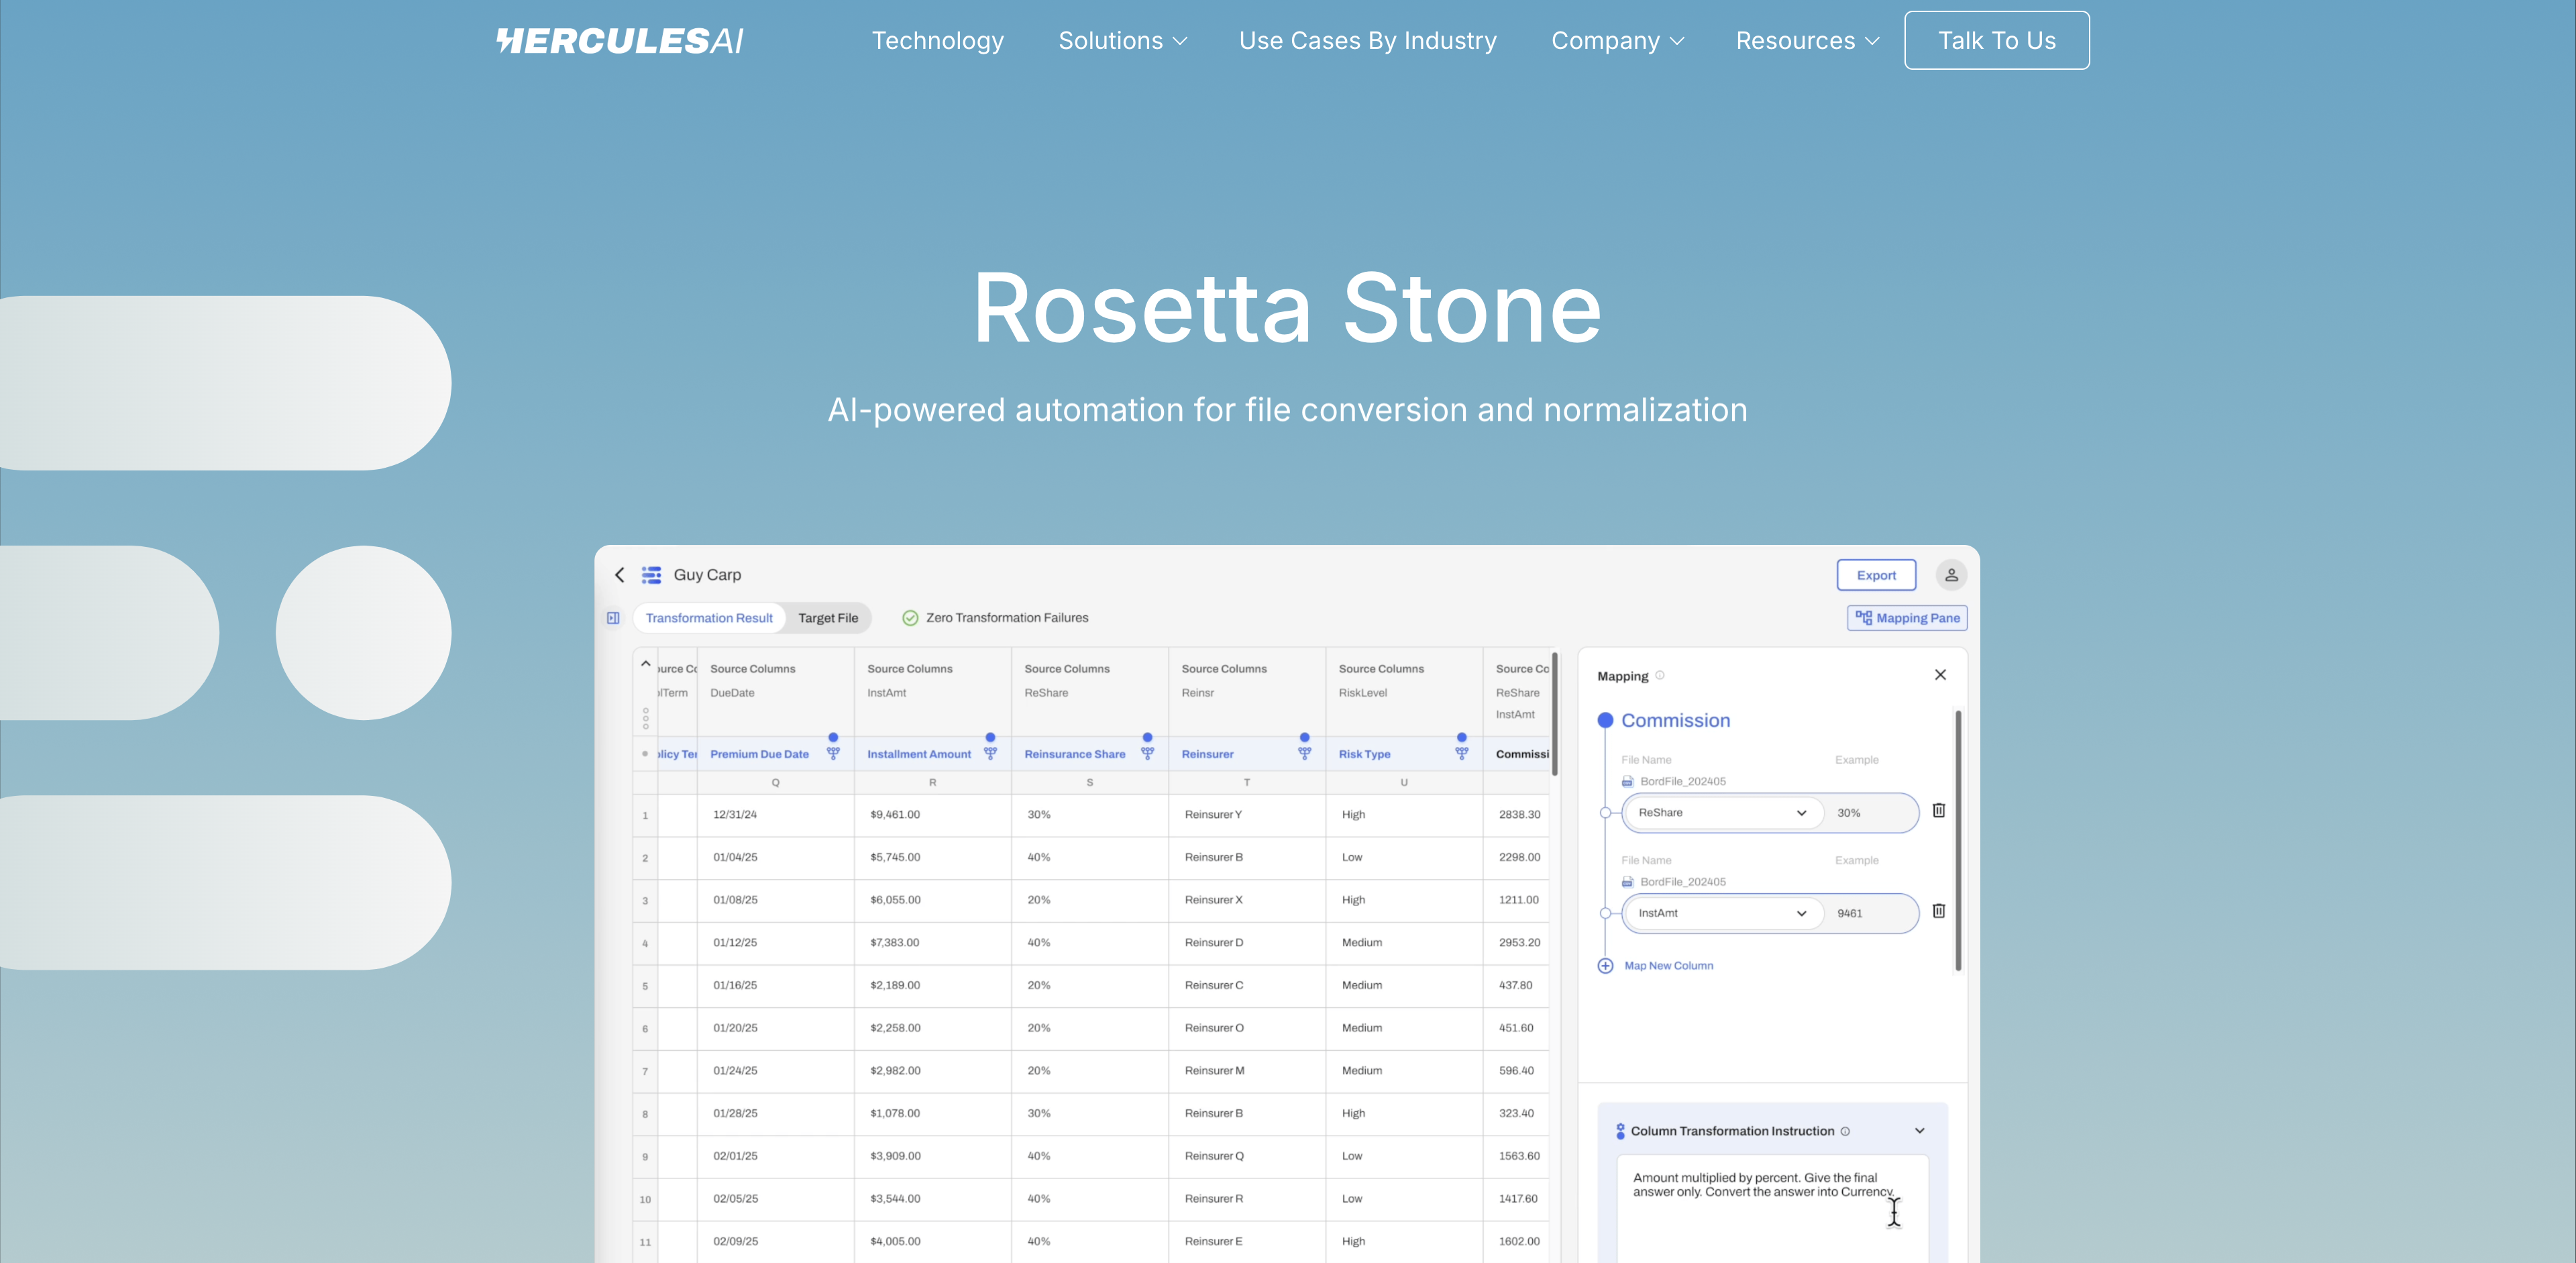2576x1263 pixels.
Task: Click the Talk To Us button
Action: (x=1996, y=40)
